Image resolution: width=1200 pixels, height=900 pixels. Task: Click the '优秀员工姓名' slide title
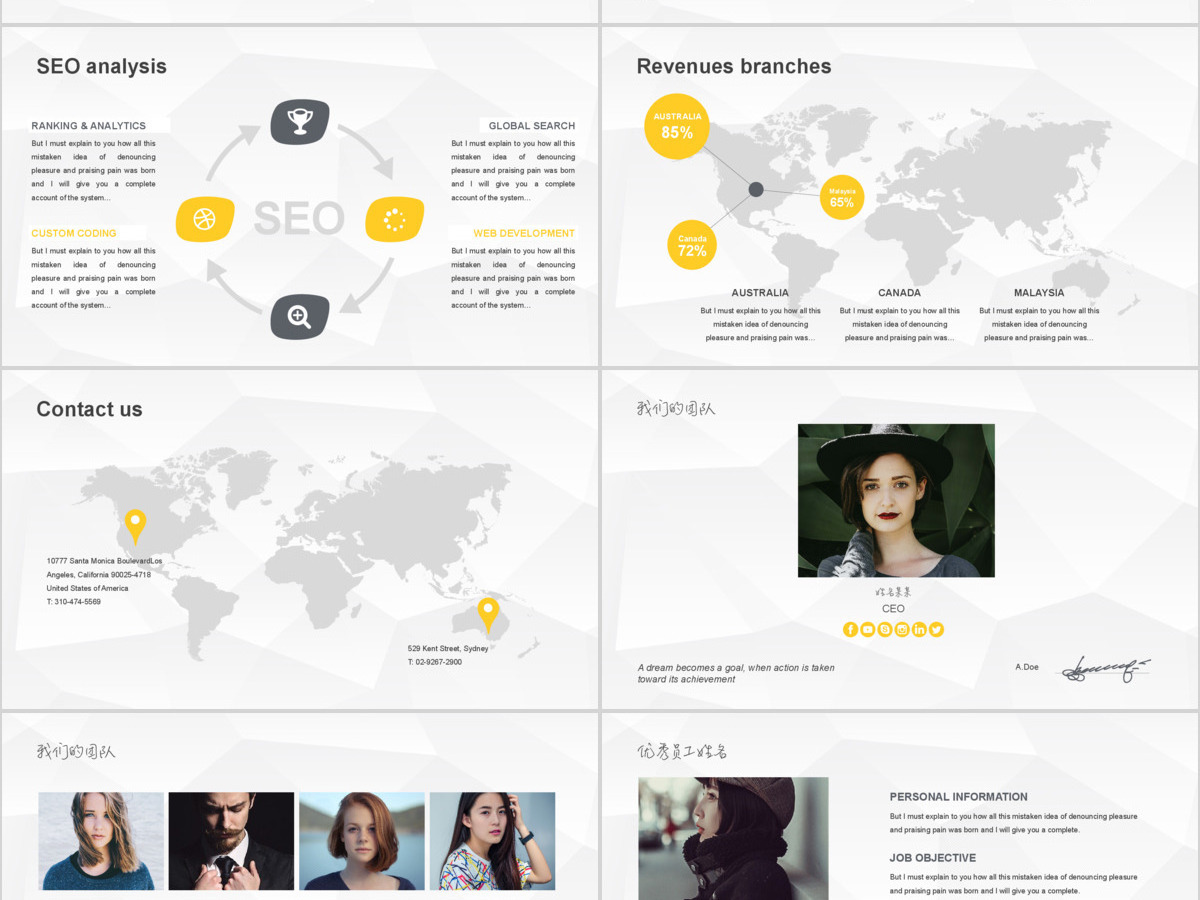click(x=682, y=751)
